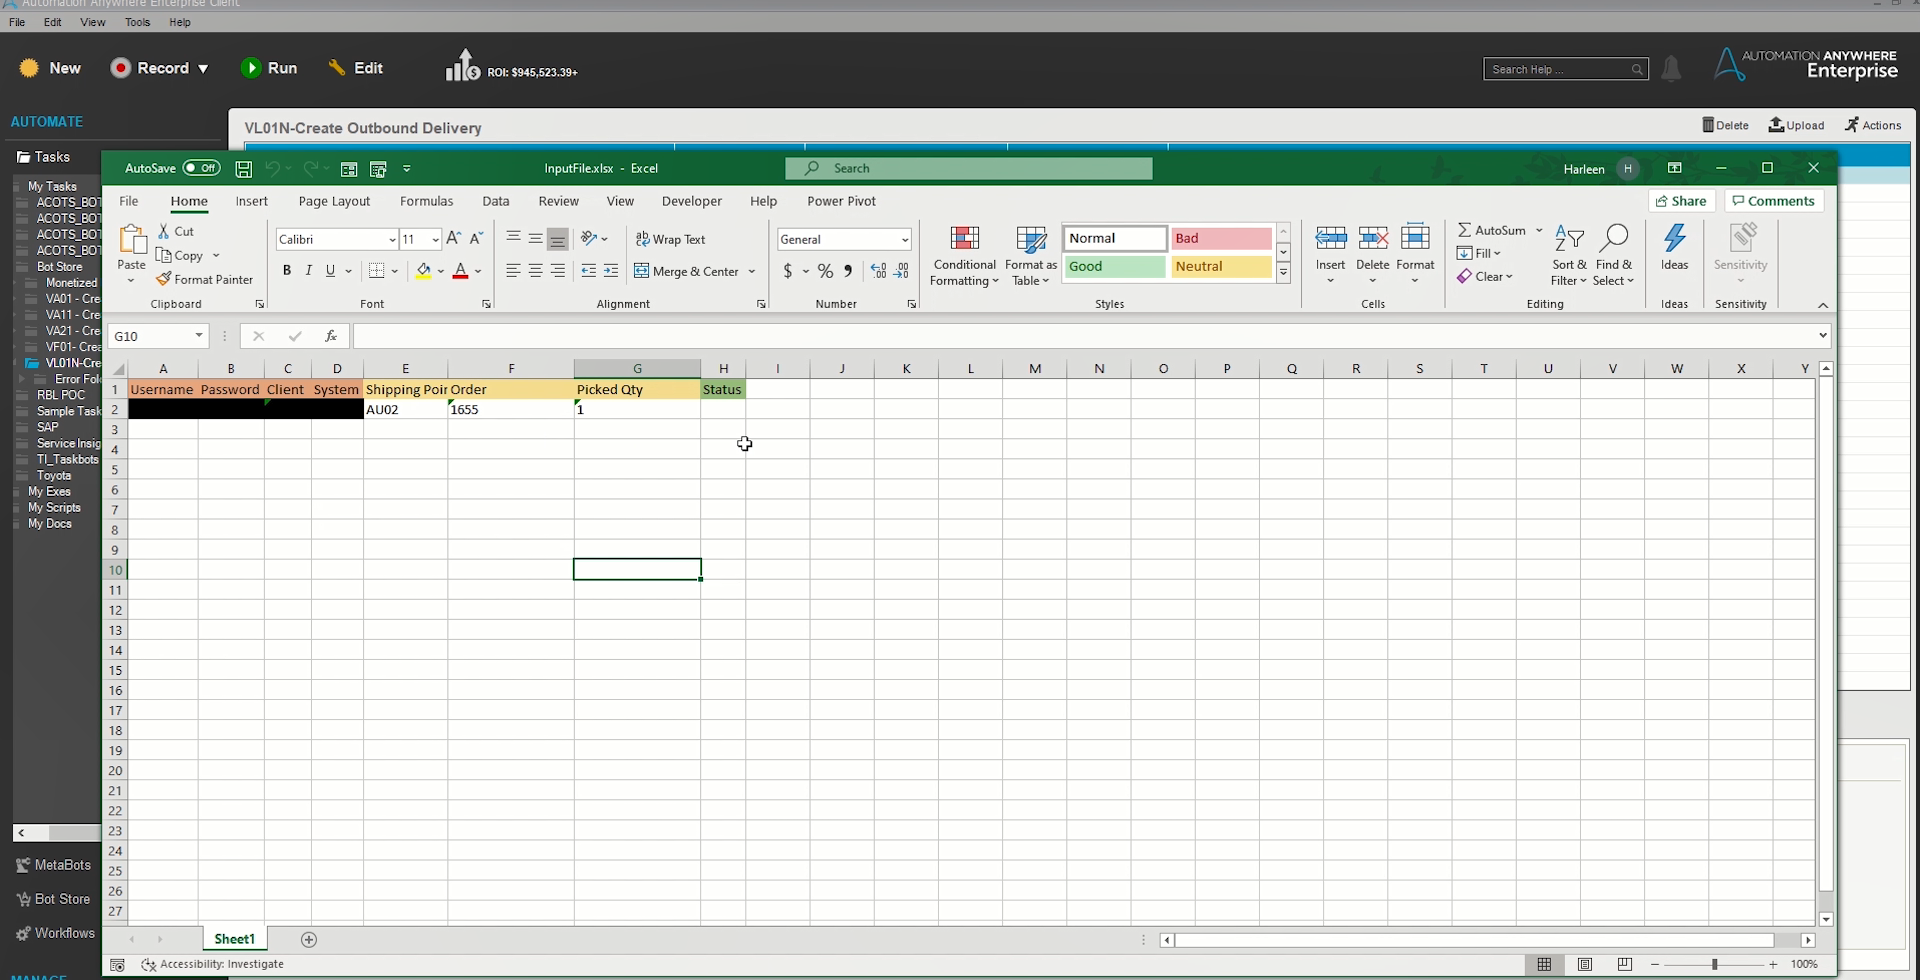1920x980 pixels.
Task: Click the Excel Search box
Action: click(x=969, y=168)
